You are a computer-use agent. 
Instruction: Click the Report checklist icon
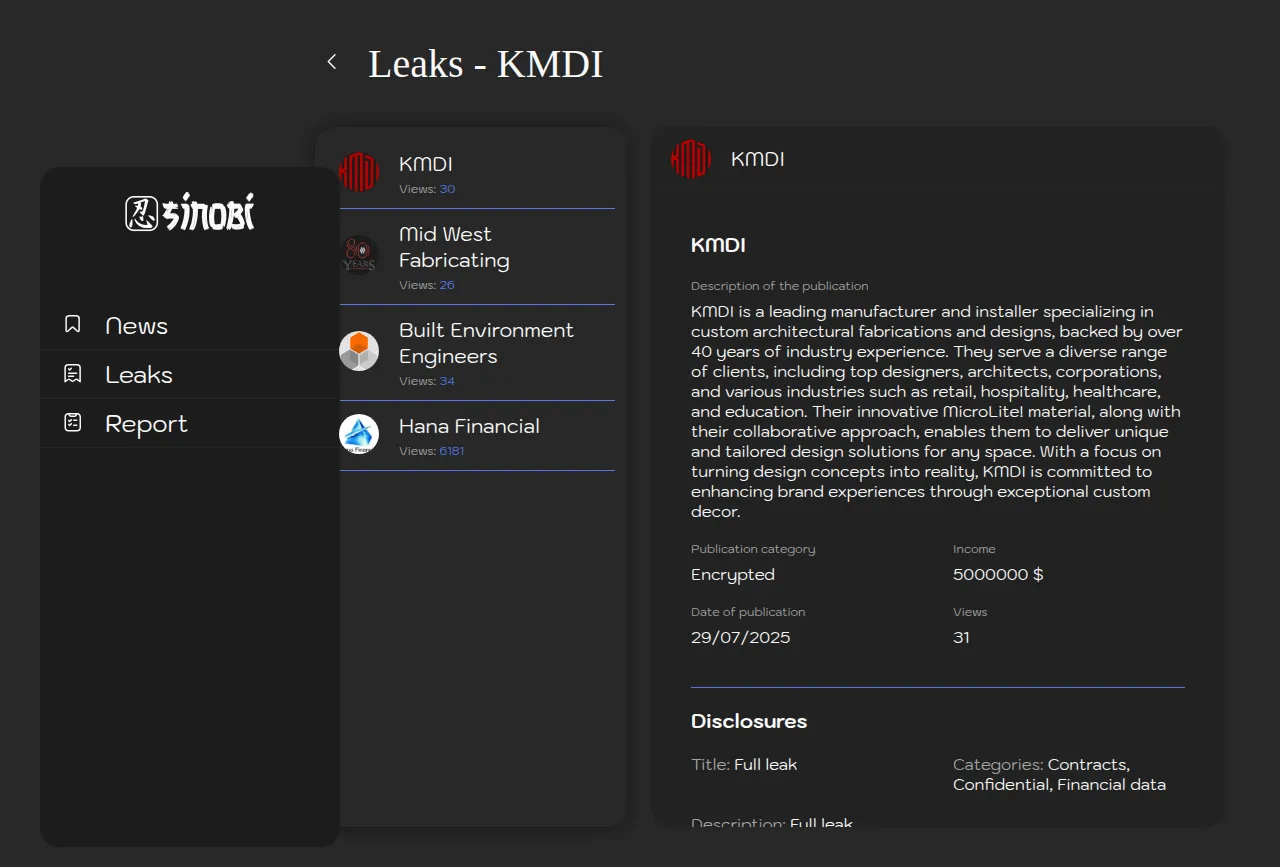[73, 423]
